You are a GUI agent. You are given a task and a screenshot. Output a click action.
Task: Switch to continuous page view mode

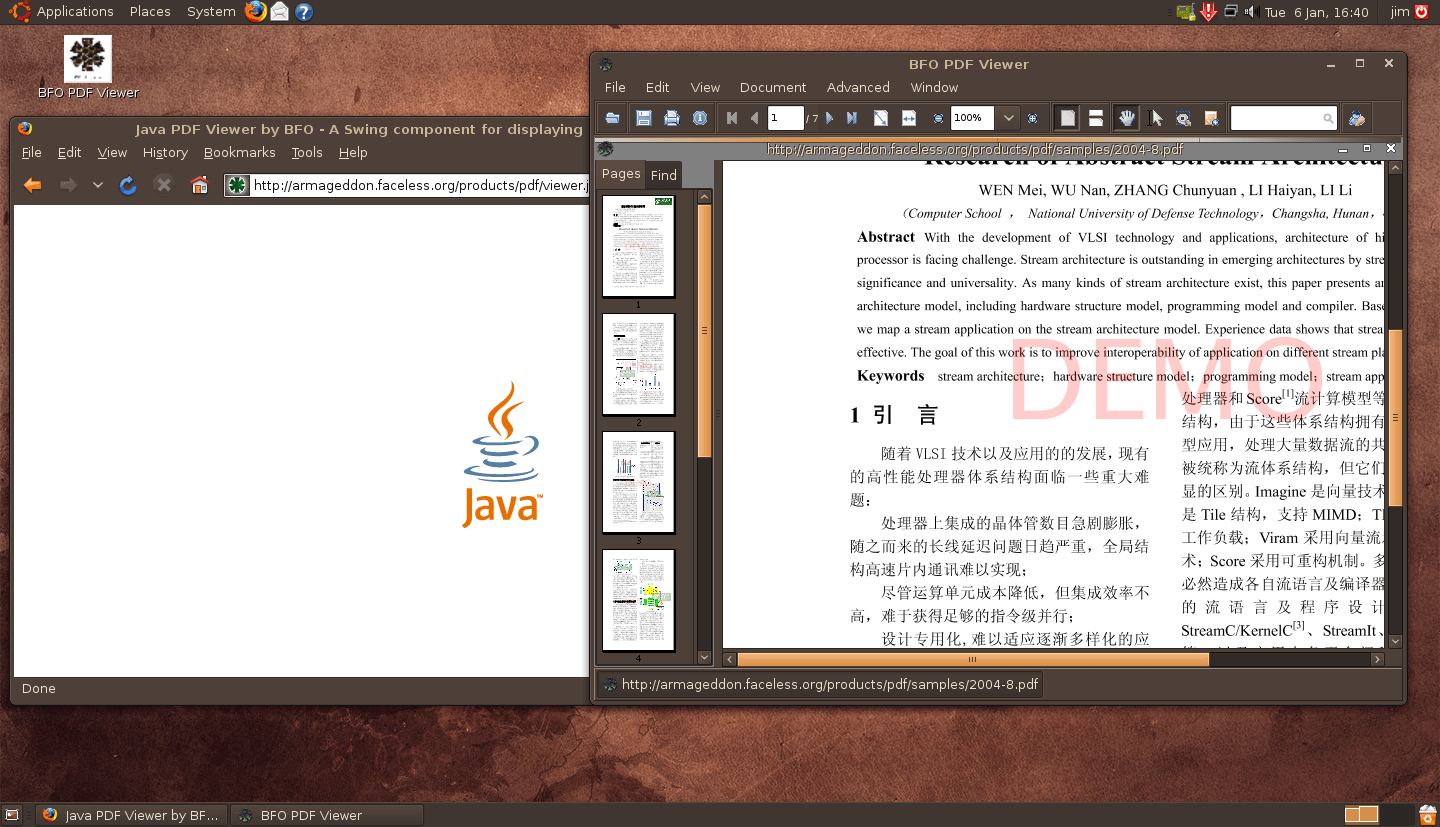[1096, 117]
